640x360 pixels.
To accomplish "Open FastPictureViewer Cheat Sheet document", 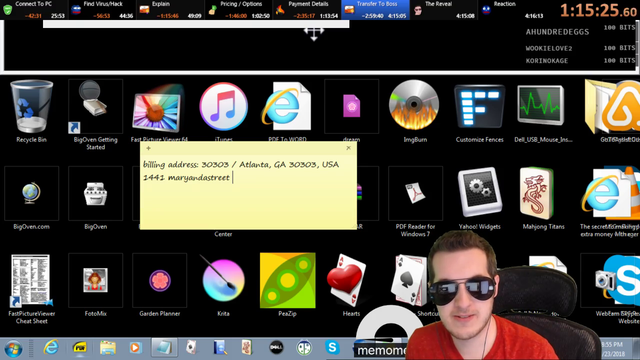I will point(31,289).
